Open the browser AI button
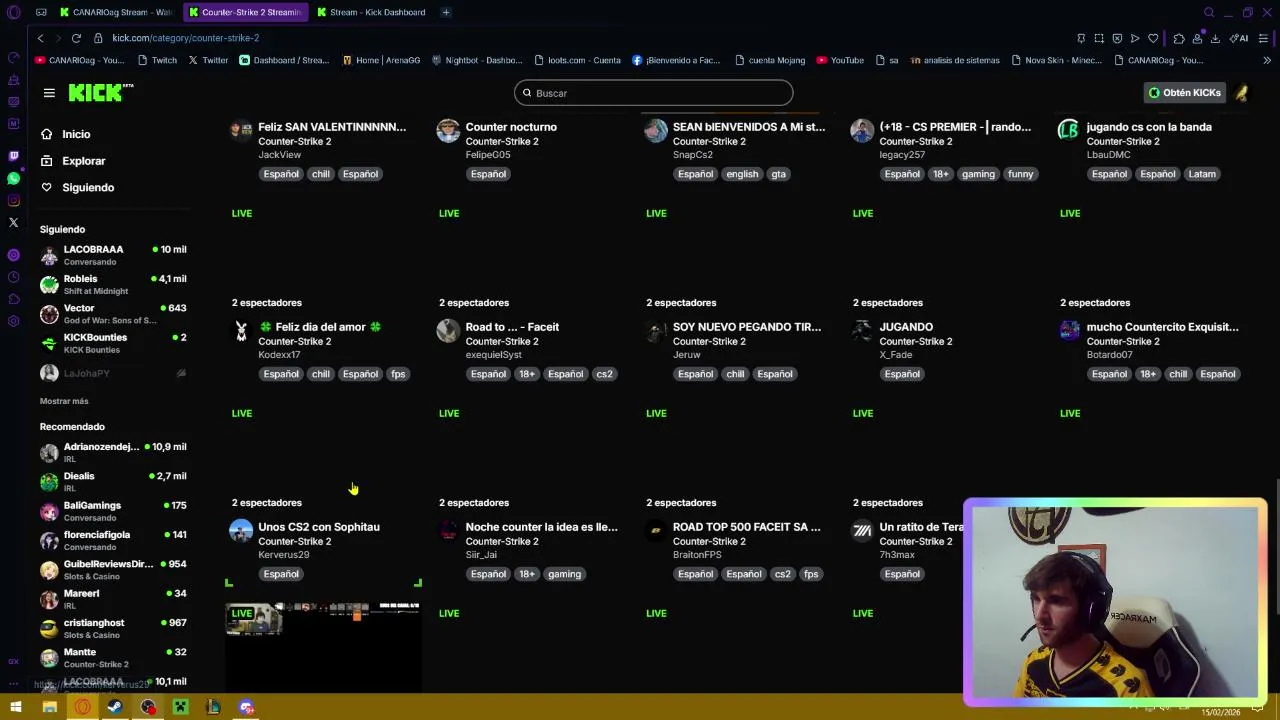Viewport: 1280px width, 720px height. pos(1240,38)
